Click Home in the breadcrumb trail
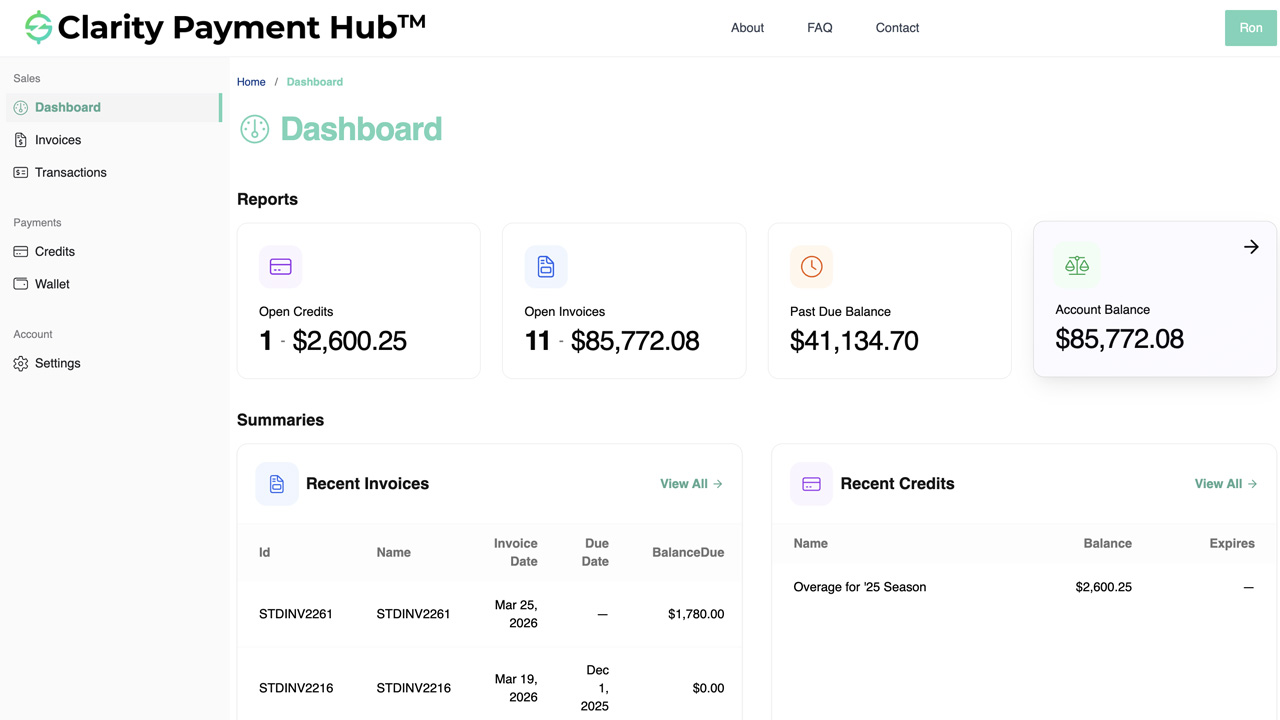Viewport: 1280px width, 720px height. (251, 81)
